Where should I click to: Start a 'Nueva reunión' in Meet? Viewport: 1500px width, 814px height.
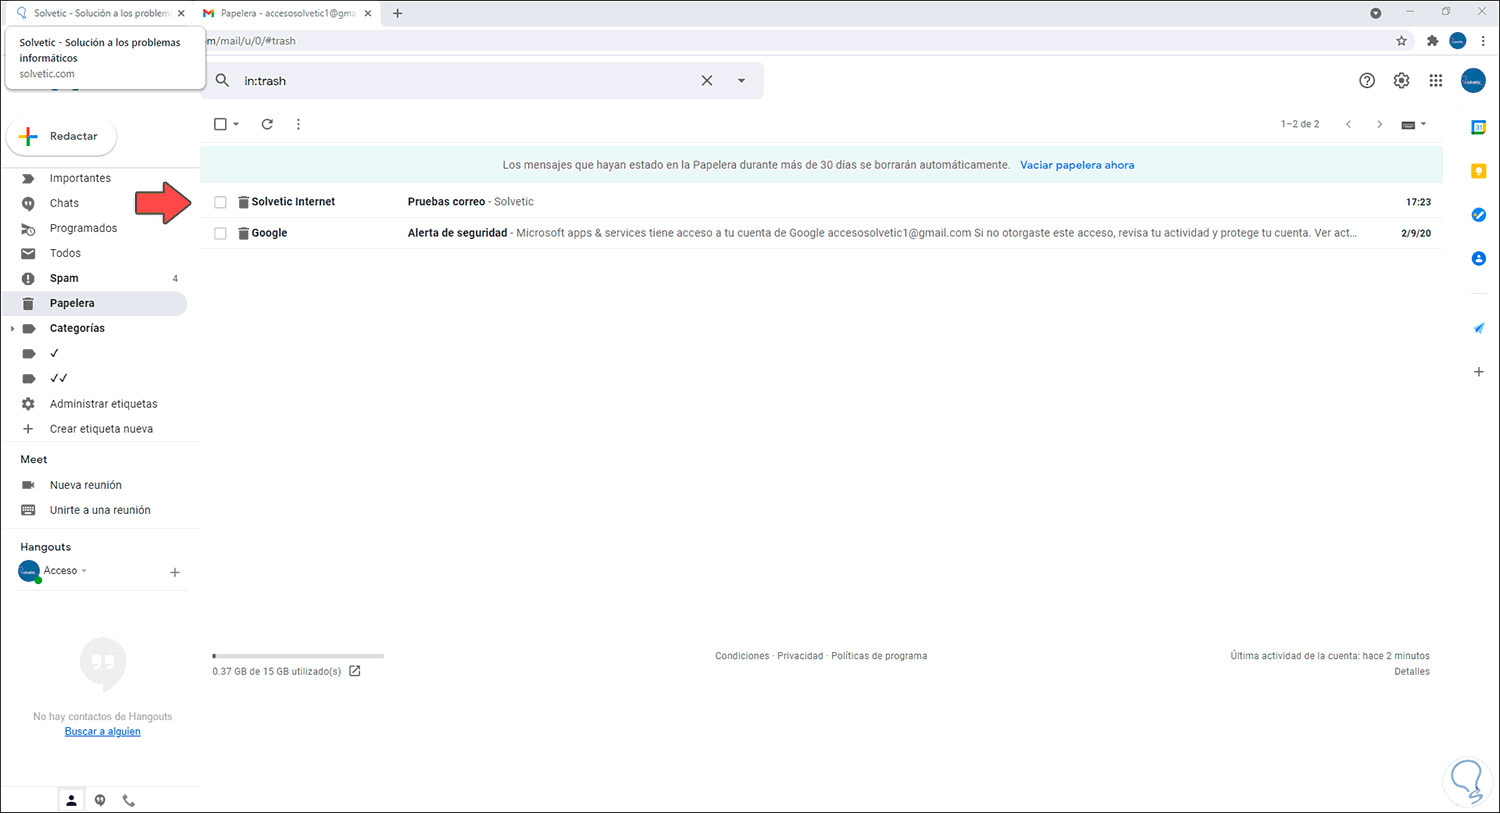pyautogui.click(x=85, y=485)
